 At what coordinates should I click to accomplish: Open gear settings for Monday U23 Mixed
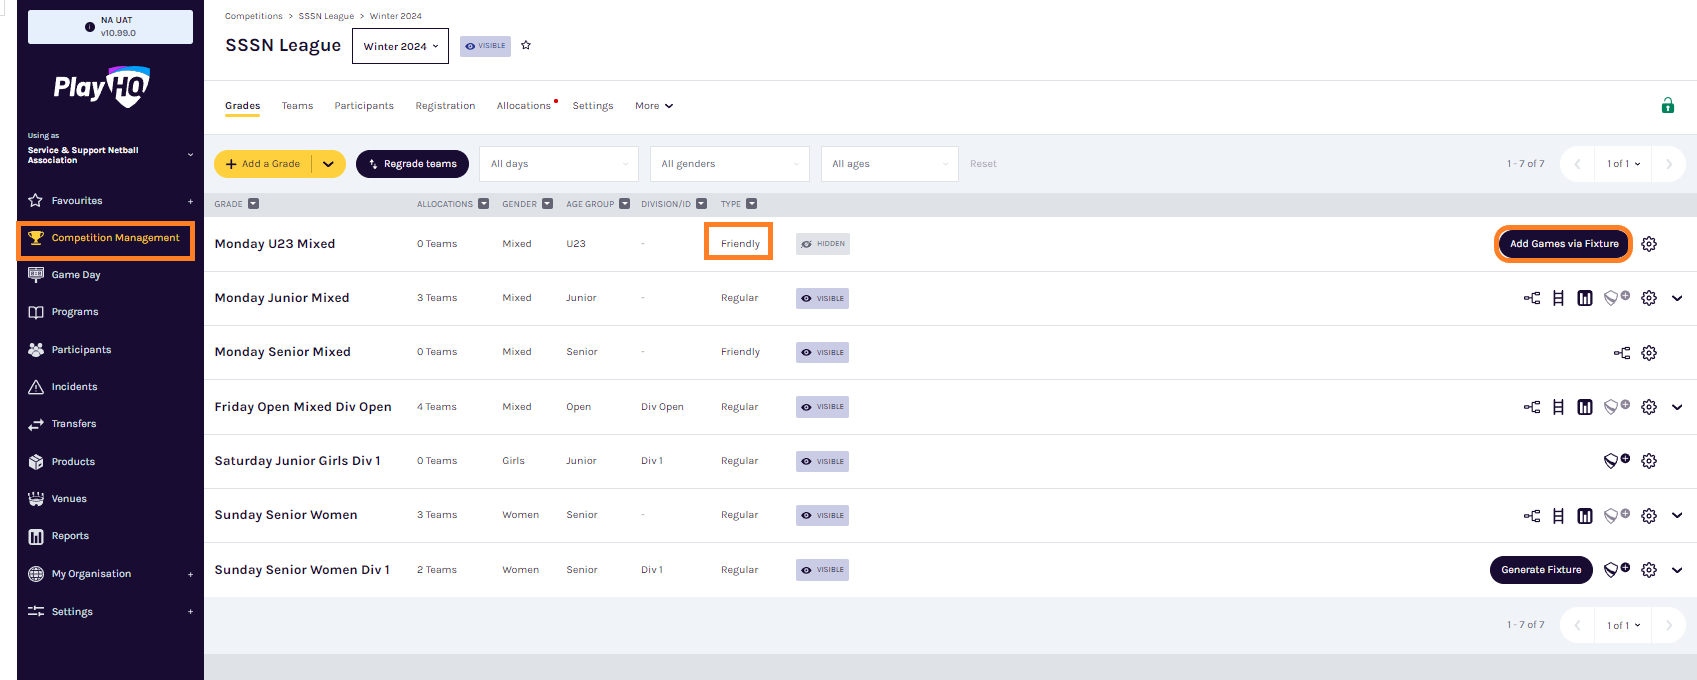pyautogui.click(x=1649, y=244)
